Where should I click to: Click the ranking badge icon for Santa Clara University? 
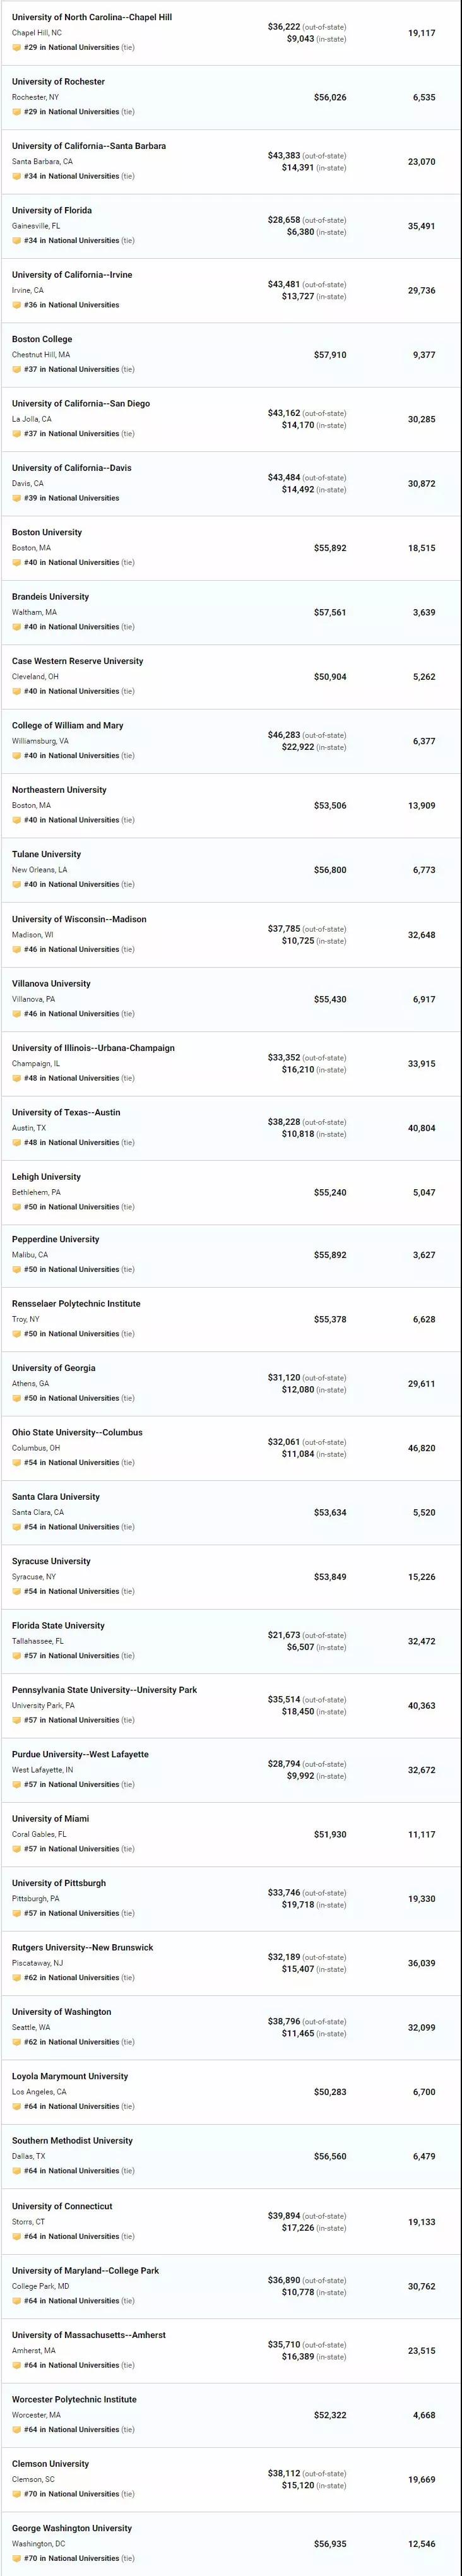17,1527
